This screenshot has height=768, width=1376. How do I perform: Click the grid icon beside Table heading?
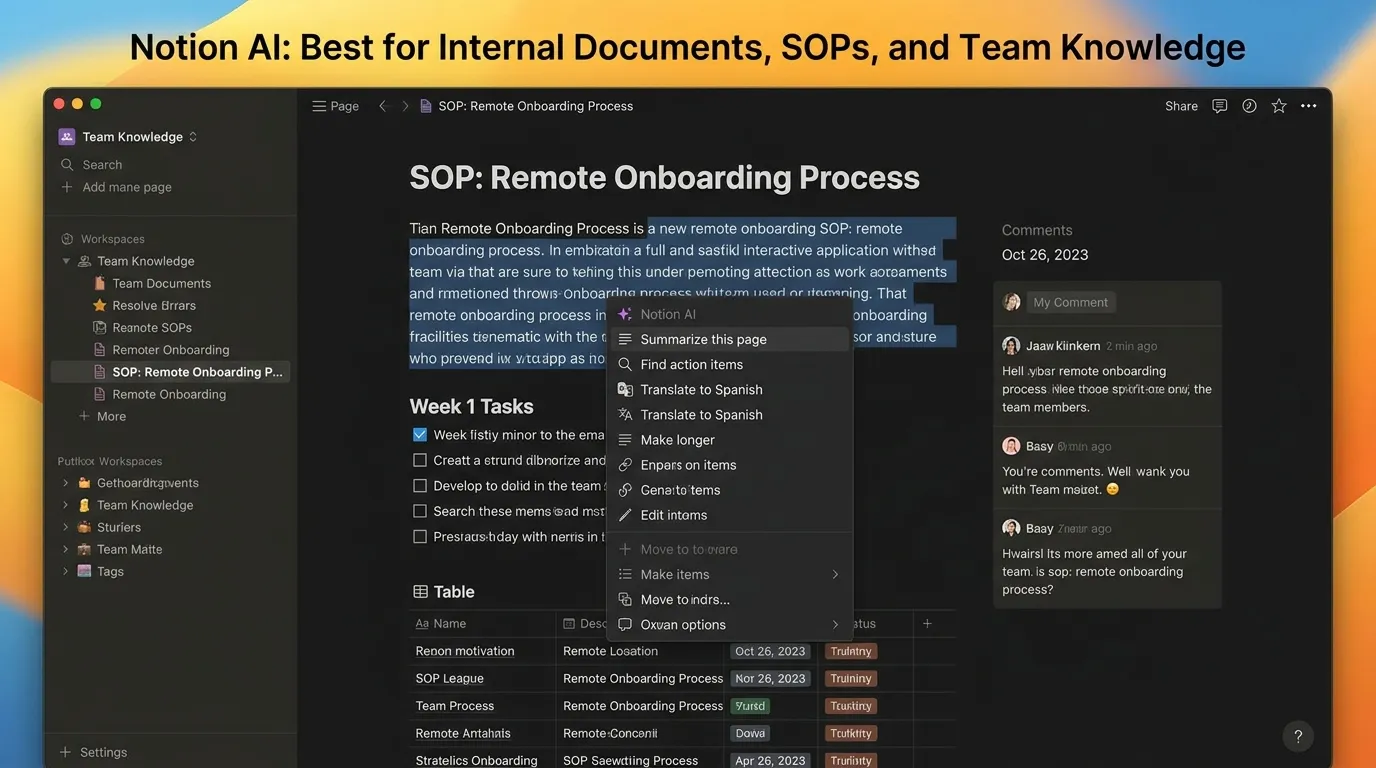click(x=421, y=592)
